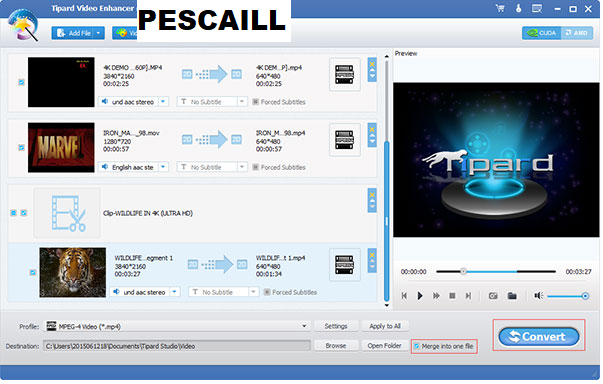The height and width of the screenshot is (384, 603).
Task: Click 2D output icon for IRON_MA
Action: (x=236, y=139)
